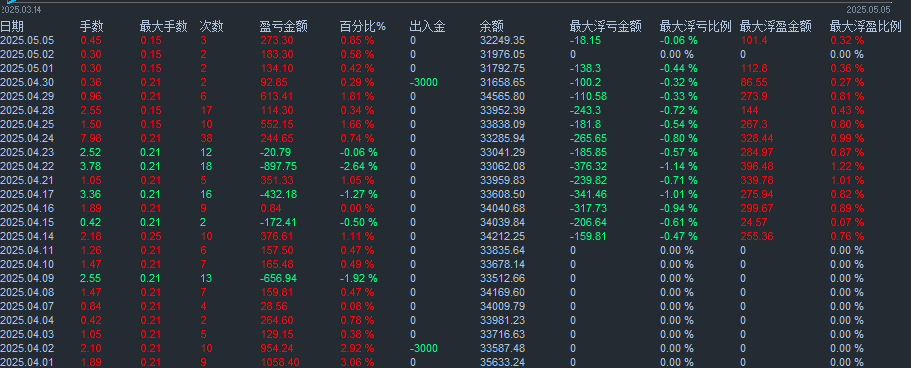The image size is (911, 368).
Task: Select the 手数 column header
Action: 92,26
